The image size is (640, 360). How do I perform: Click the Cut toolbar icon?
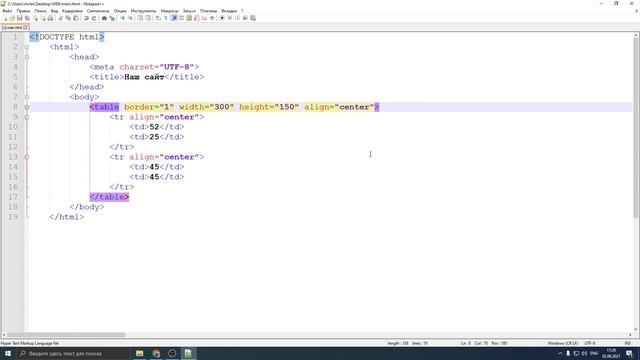(60, 18)
